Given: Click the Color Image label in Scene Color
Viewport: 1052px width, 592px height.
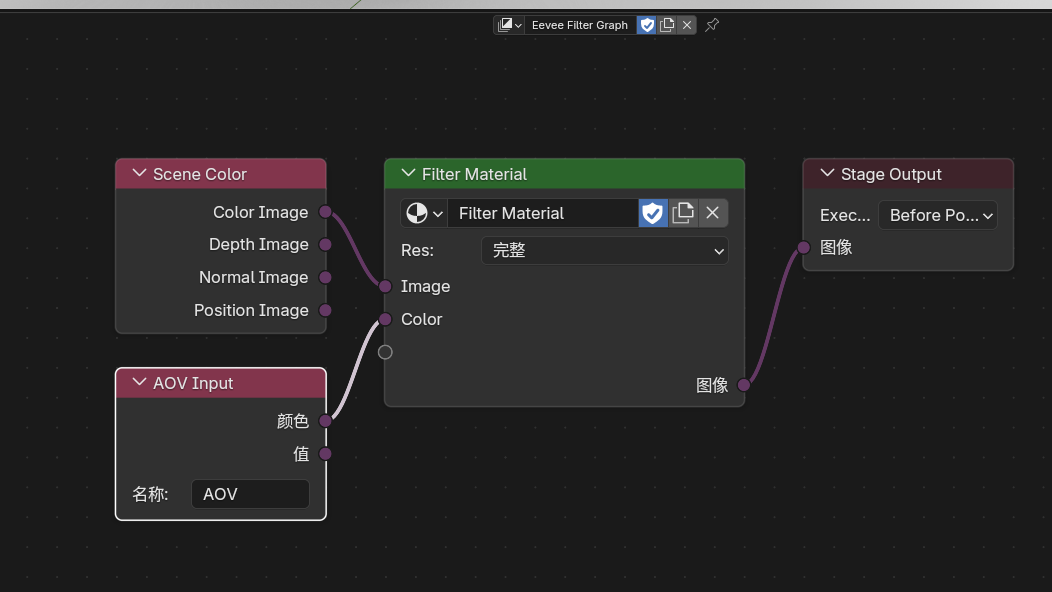Looking at the screenshot, I should 260,212.
